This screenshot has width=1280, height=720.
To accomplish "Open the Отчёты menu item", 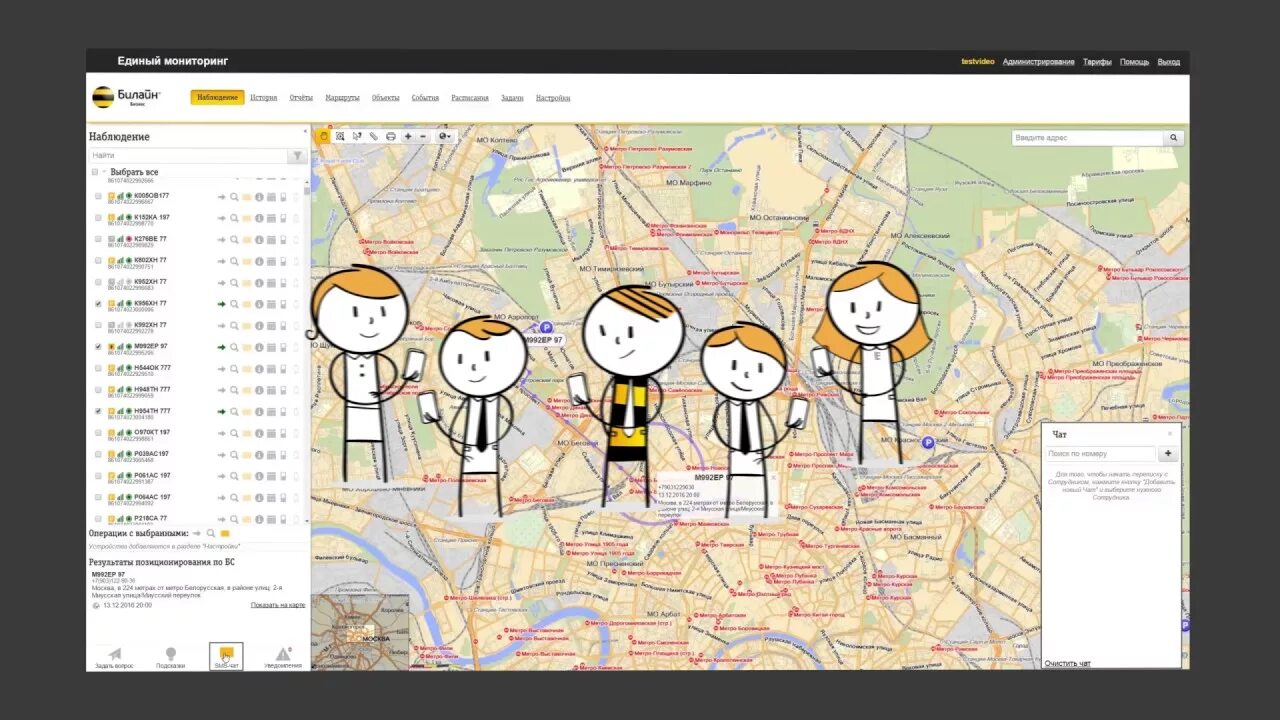I will 301,98.
